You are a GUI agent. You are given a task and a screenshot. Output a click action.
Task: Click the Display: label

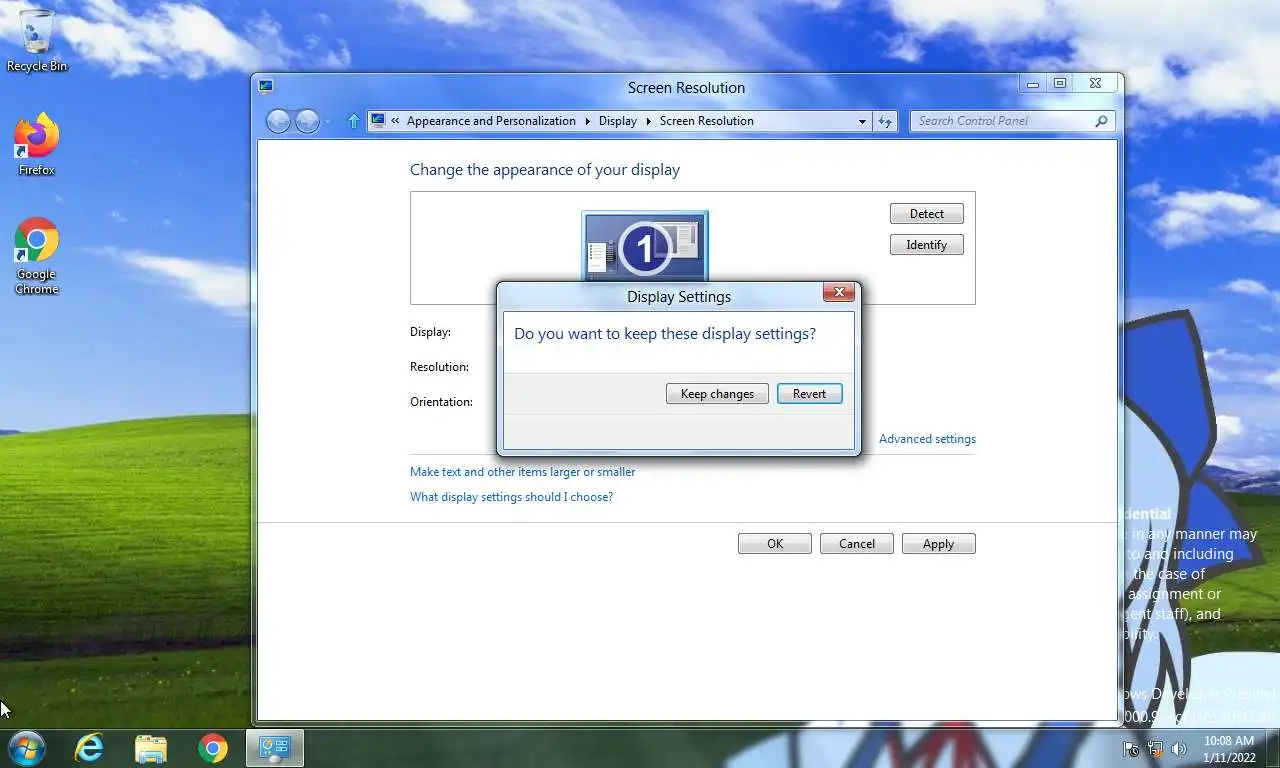430,332
